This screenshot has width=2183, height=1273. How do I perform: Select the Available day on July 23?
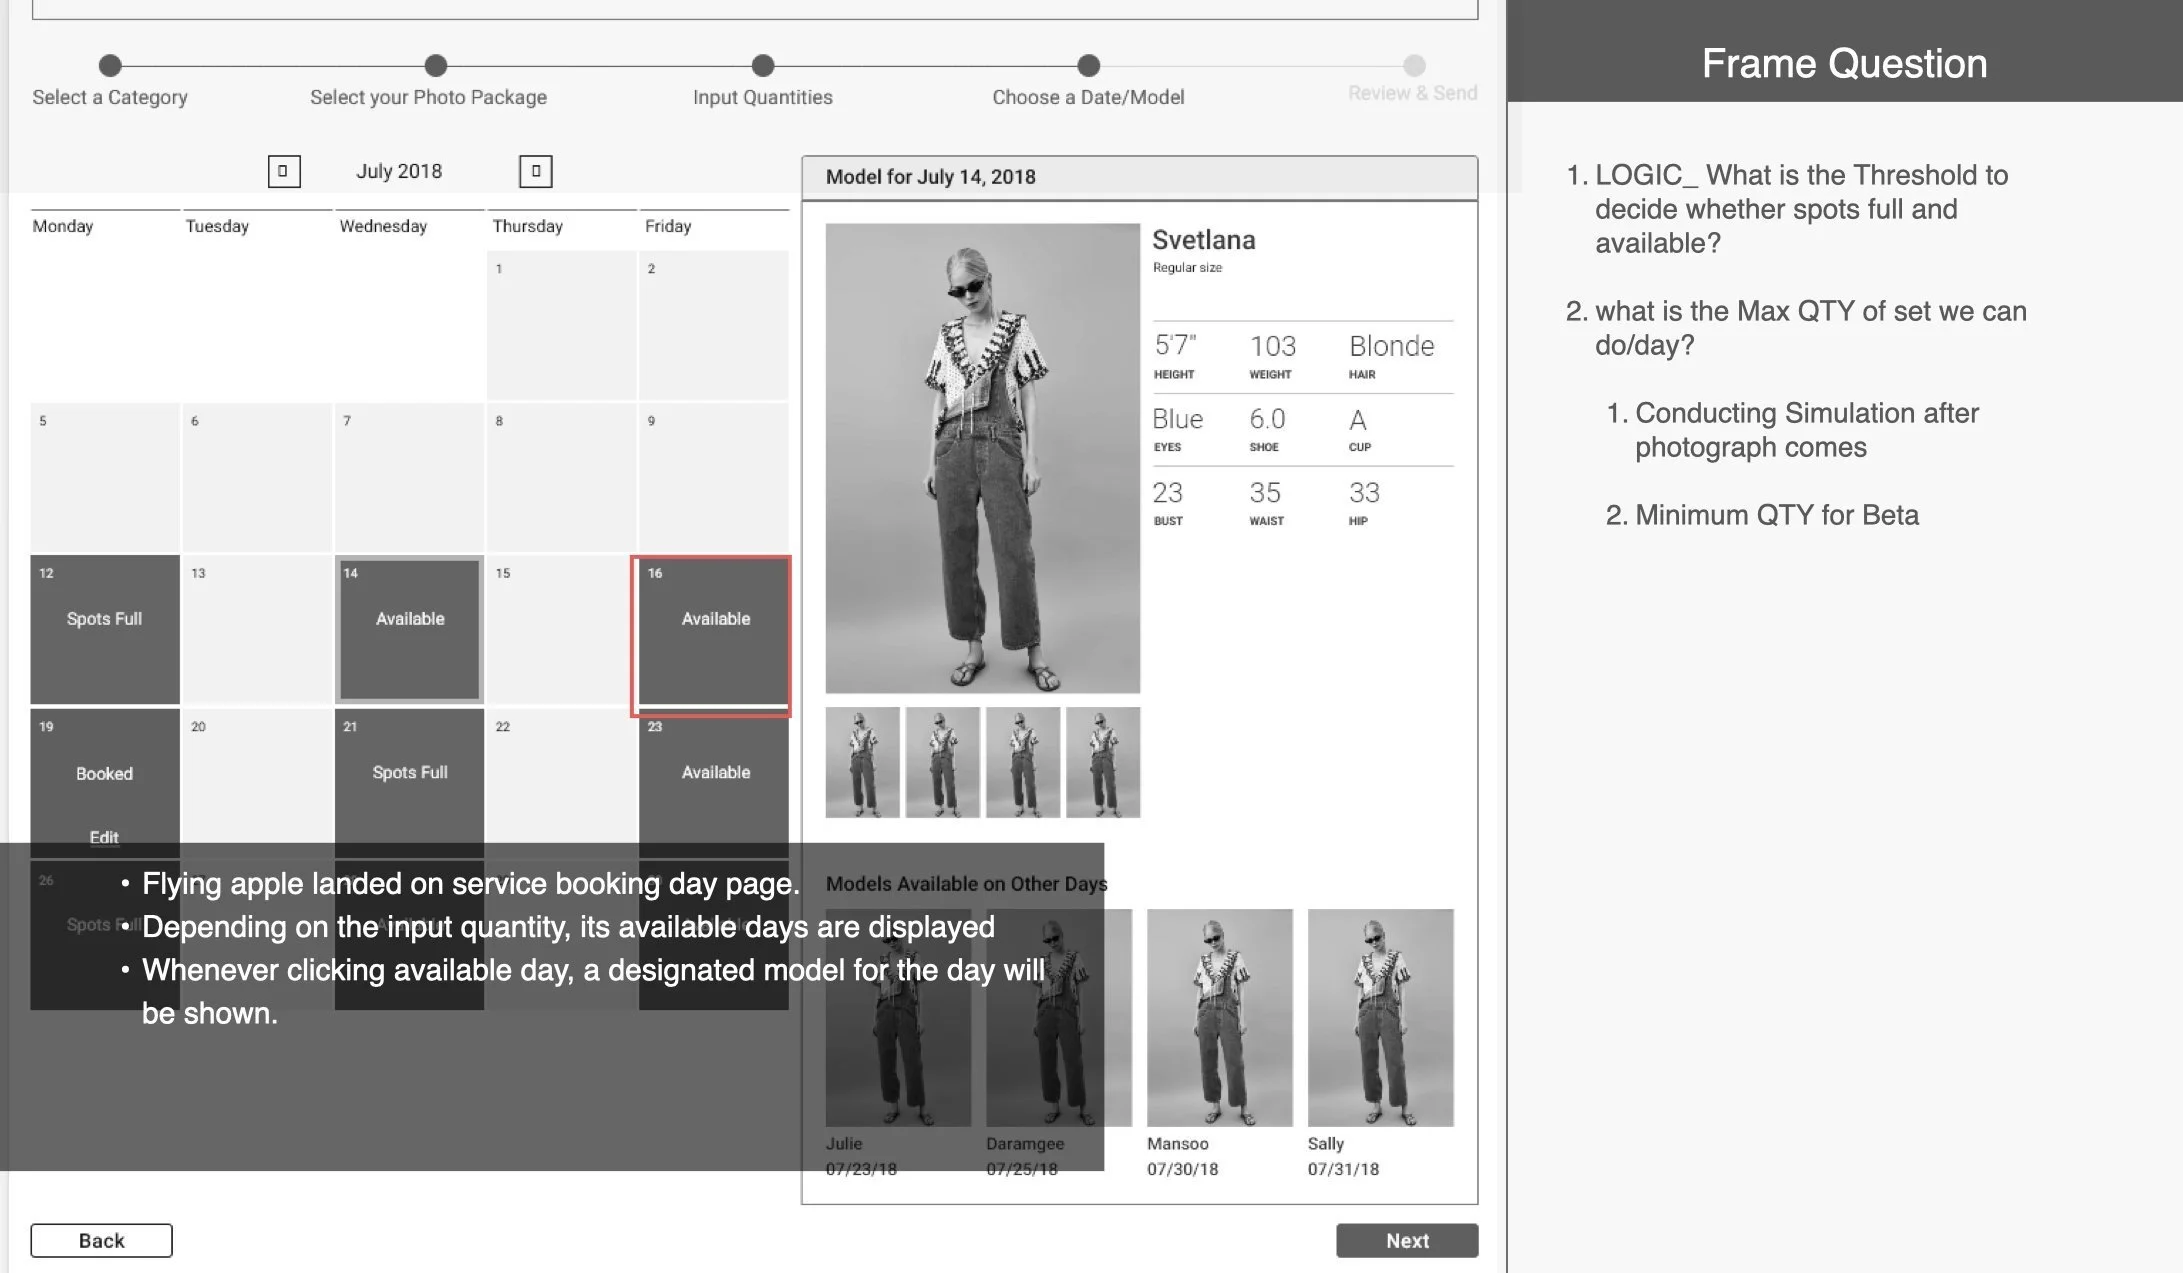coord(714,772)
